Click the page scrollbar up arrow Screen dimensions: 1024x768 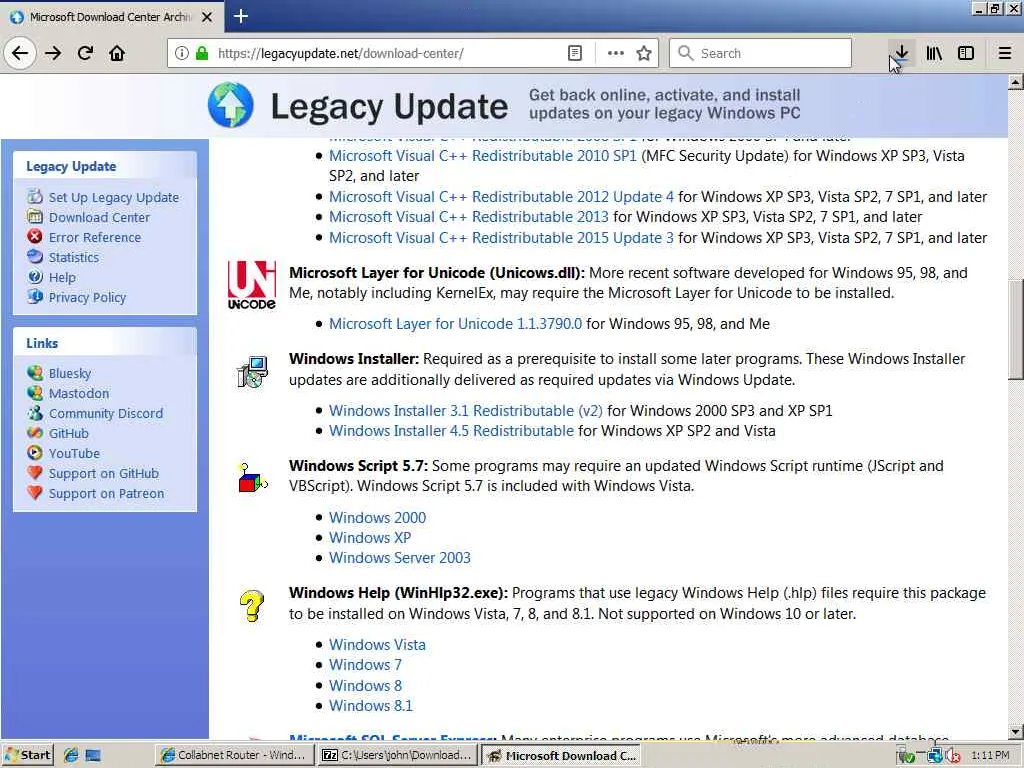click(x=1016, y=82)
